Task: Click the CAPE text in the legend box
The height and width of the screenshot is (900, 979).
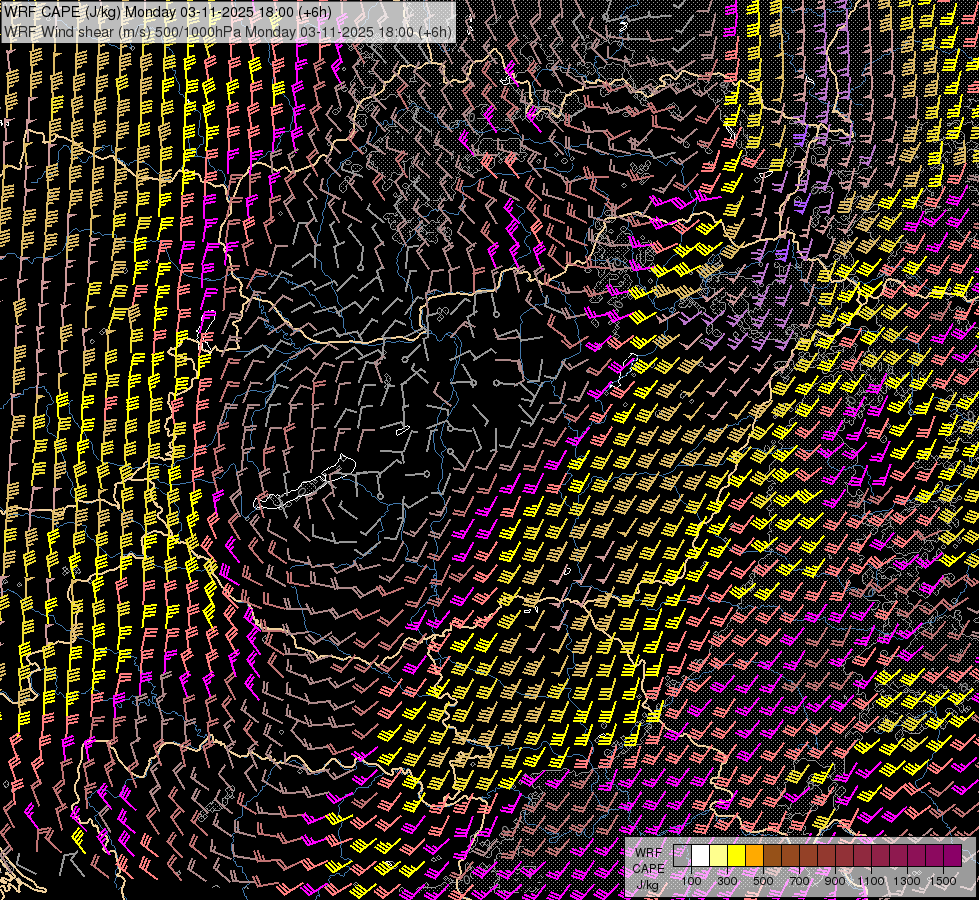Action: coord(648,869)
